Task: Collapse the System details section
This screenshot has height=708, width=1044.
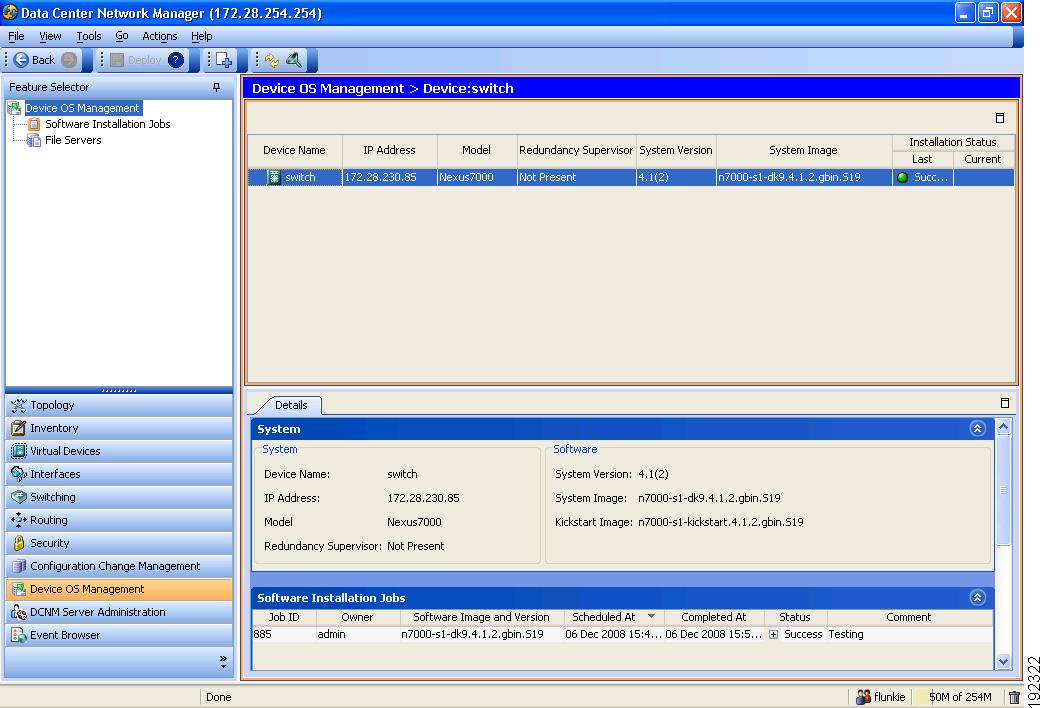Action: click(x=978, y=428)
